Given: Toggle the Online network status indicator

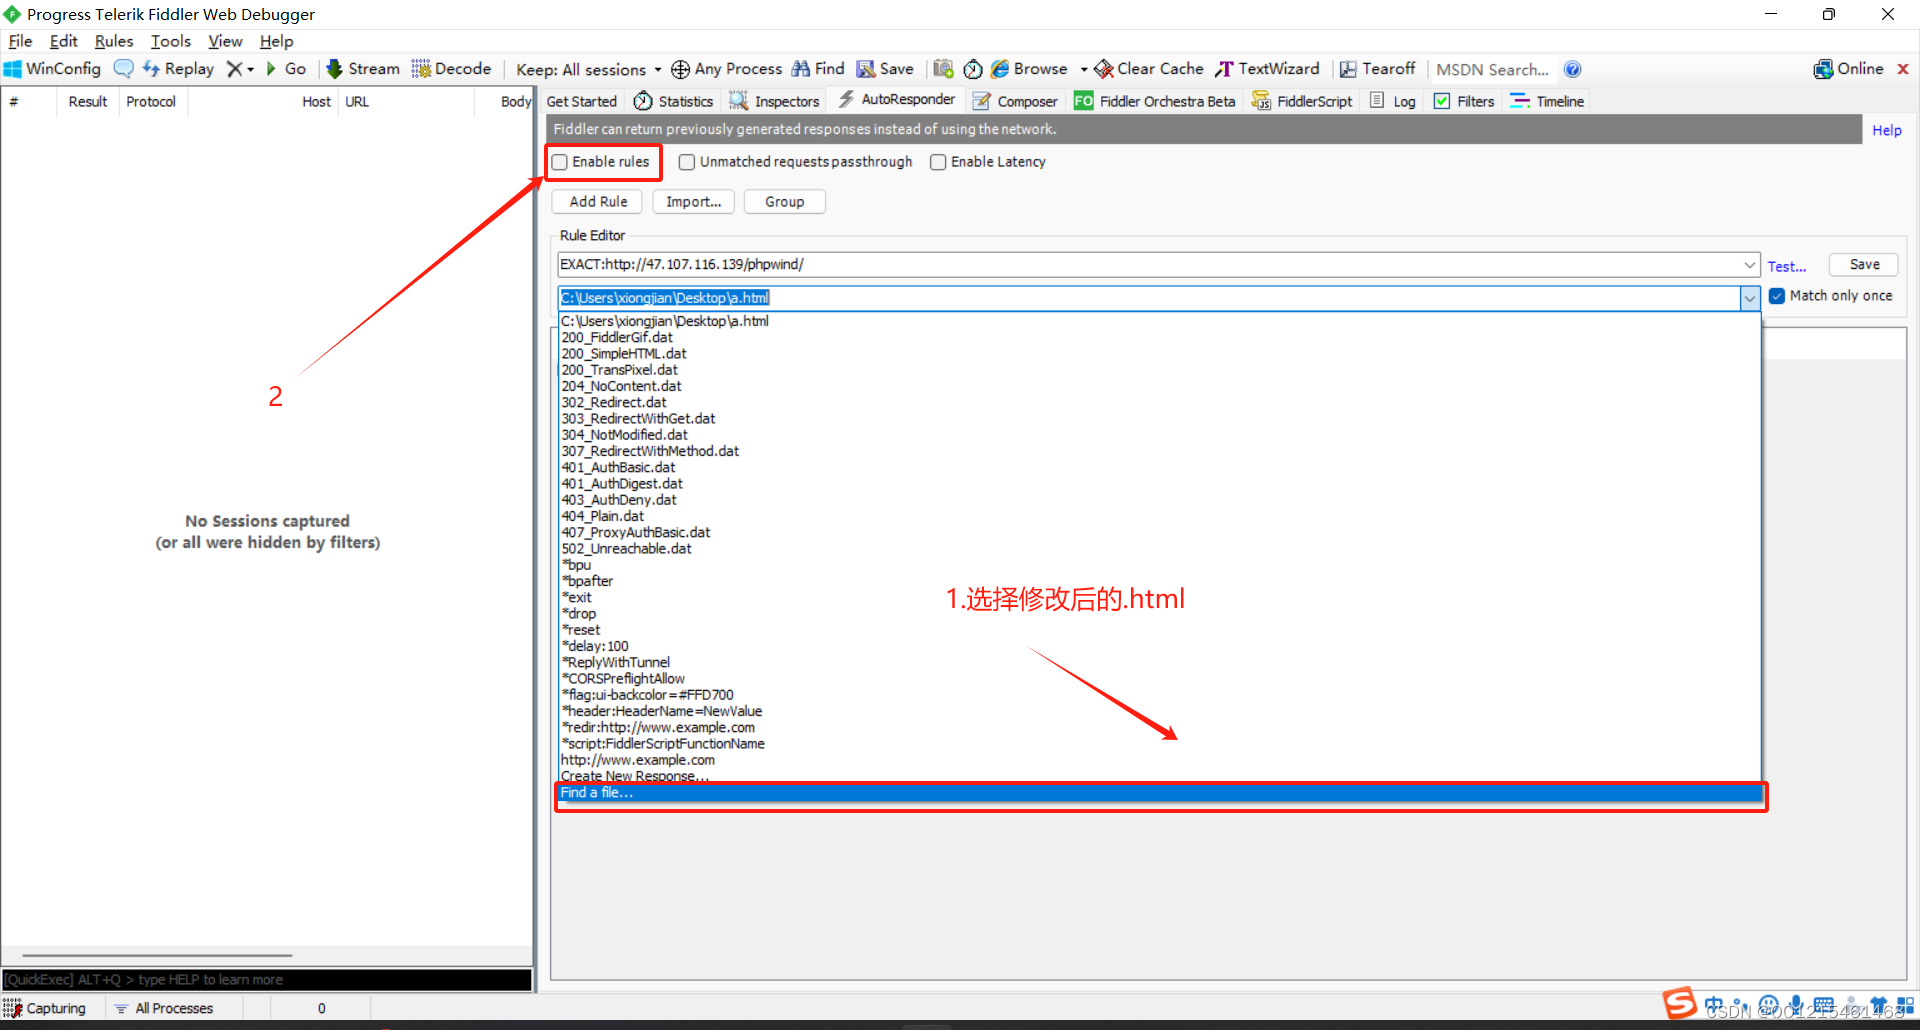Looking at the screenshot, I should (x=1849, y=69).
